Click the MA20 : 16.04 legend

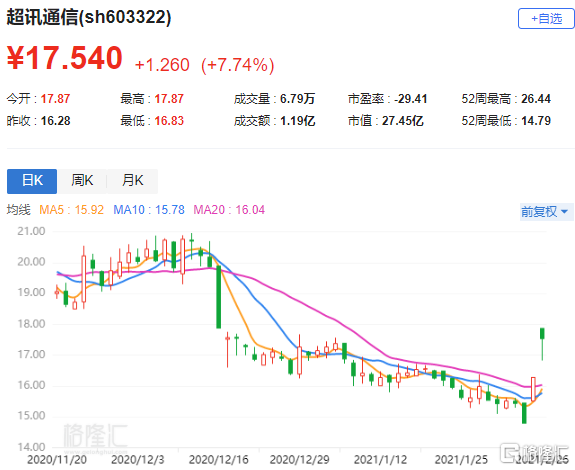click(x=229, y=210)
